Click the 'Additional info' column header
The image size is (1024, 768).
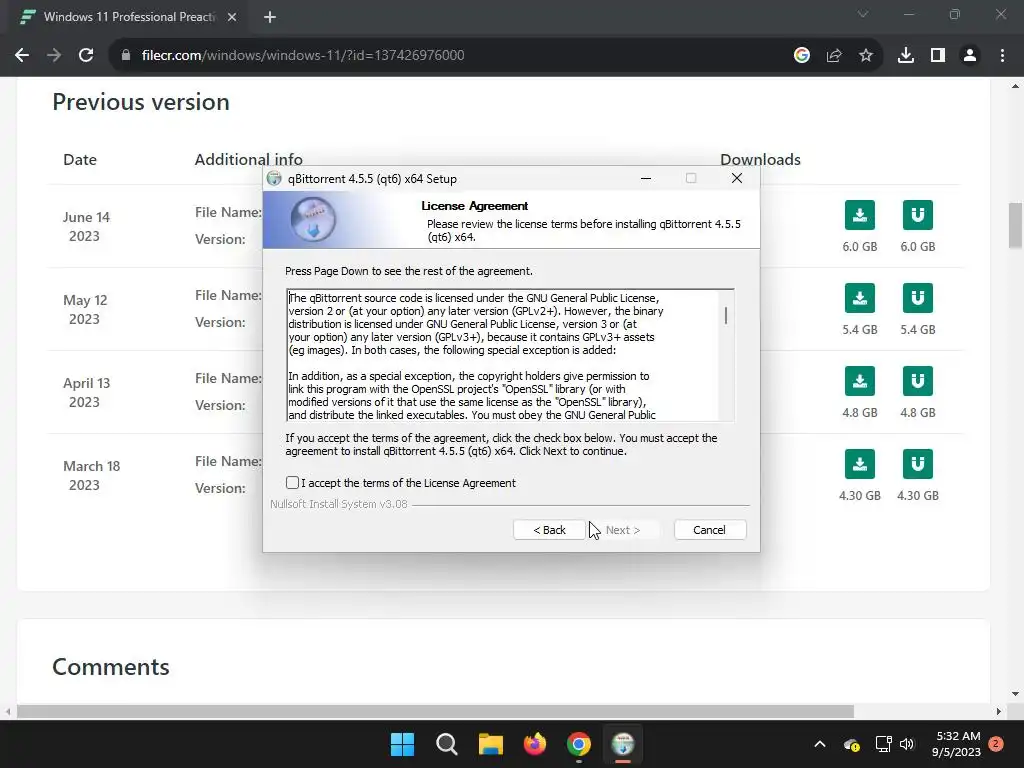[249, 159]
